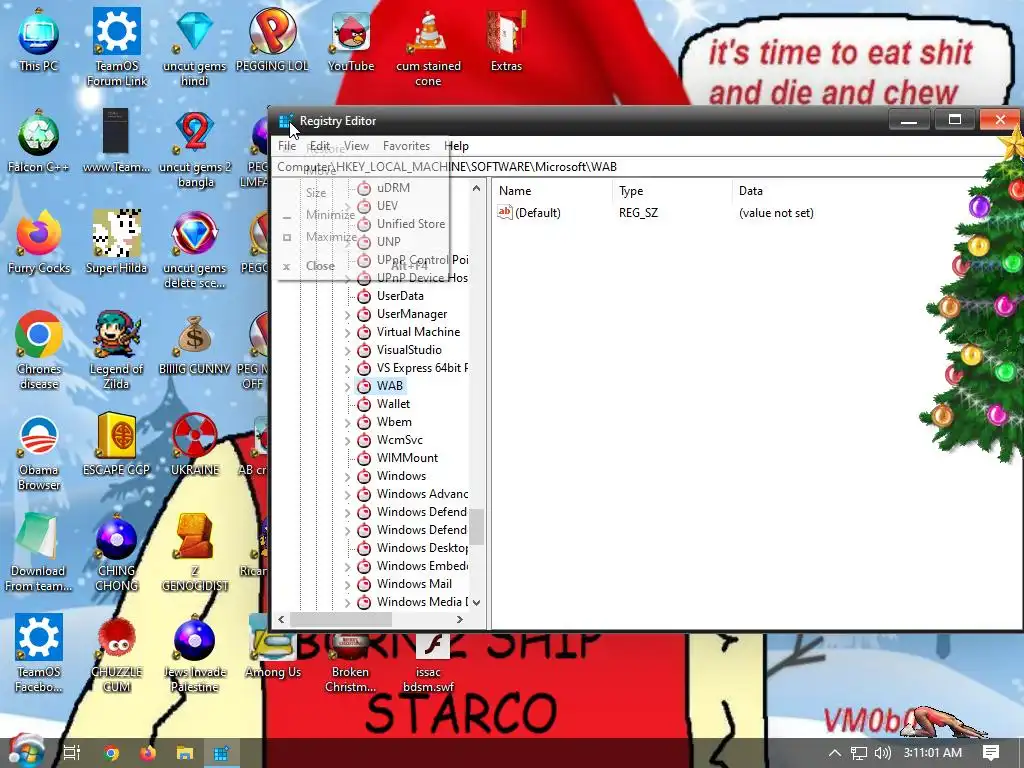This screenshot has width=1024, height=768.
Task: Expand the Wbem key
Action: coord(347,423)
